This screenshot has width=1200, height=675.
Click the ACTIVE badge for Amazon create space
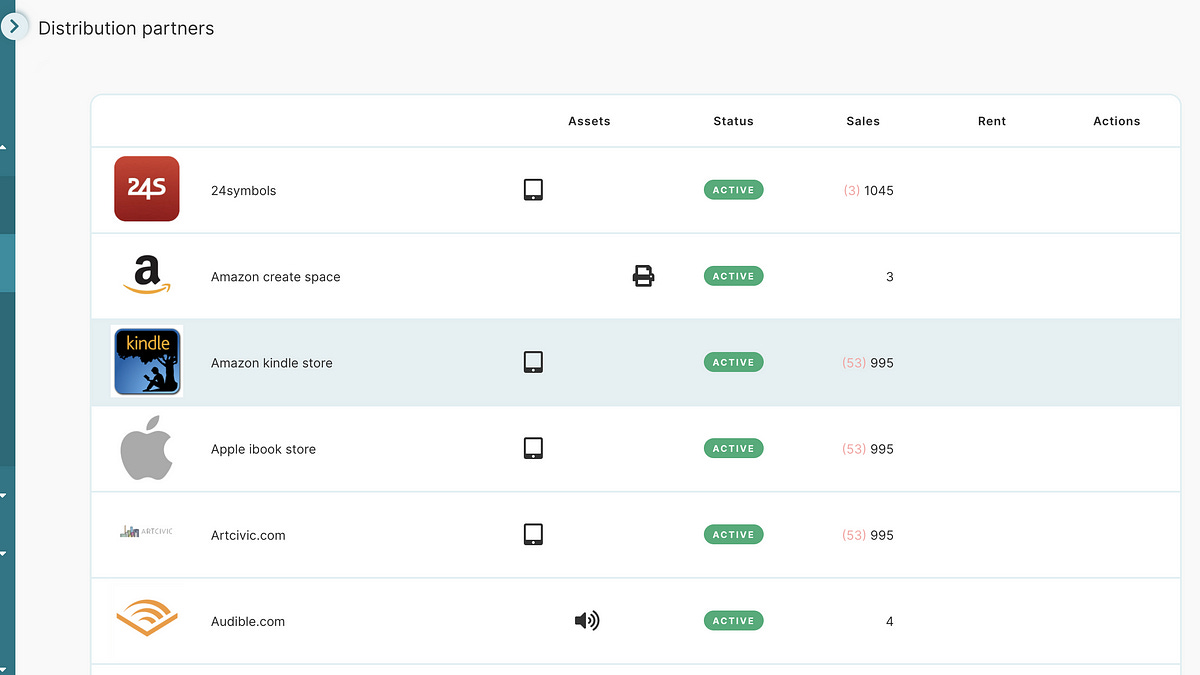pyautogui.click(x=734, y=276)
